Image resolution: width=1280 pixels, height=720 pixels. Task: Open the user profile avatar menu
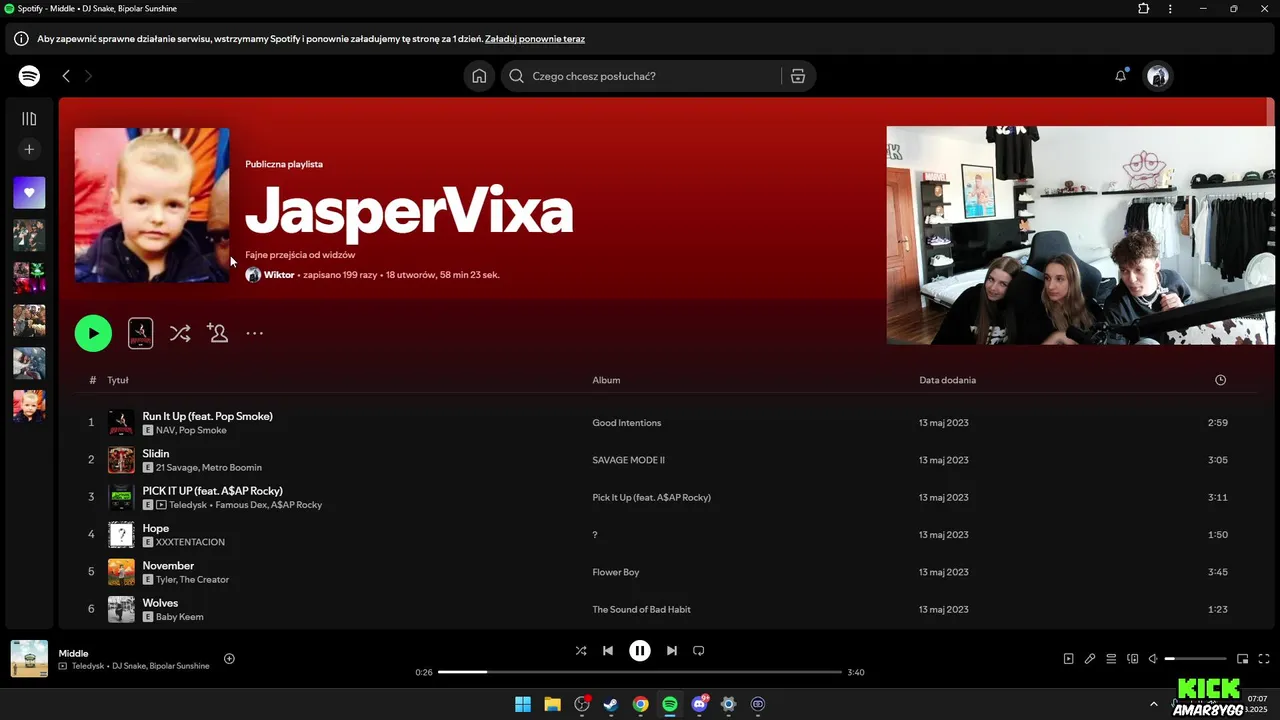pyautogui.click(x=1158, y=76)
